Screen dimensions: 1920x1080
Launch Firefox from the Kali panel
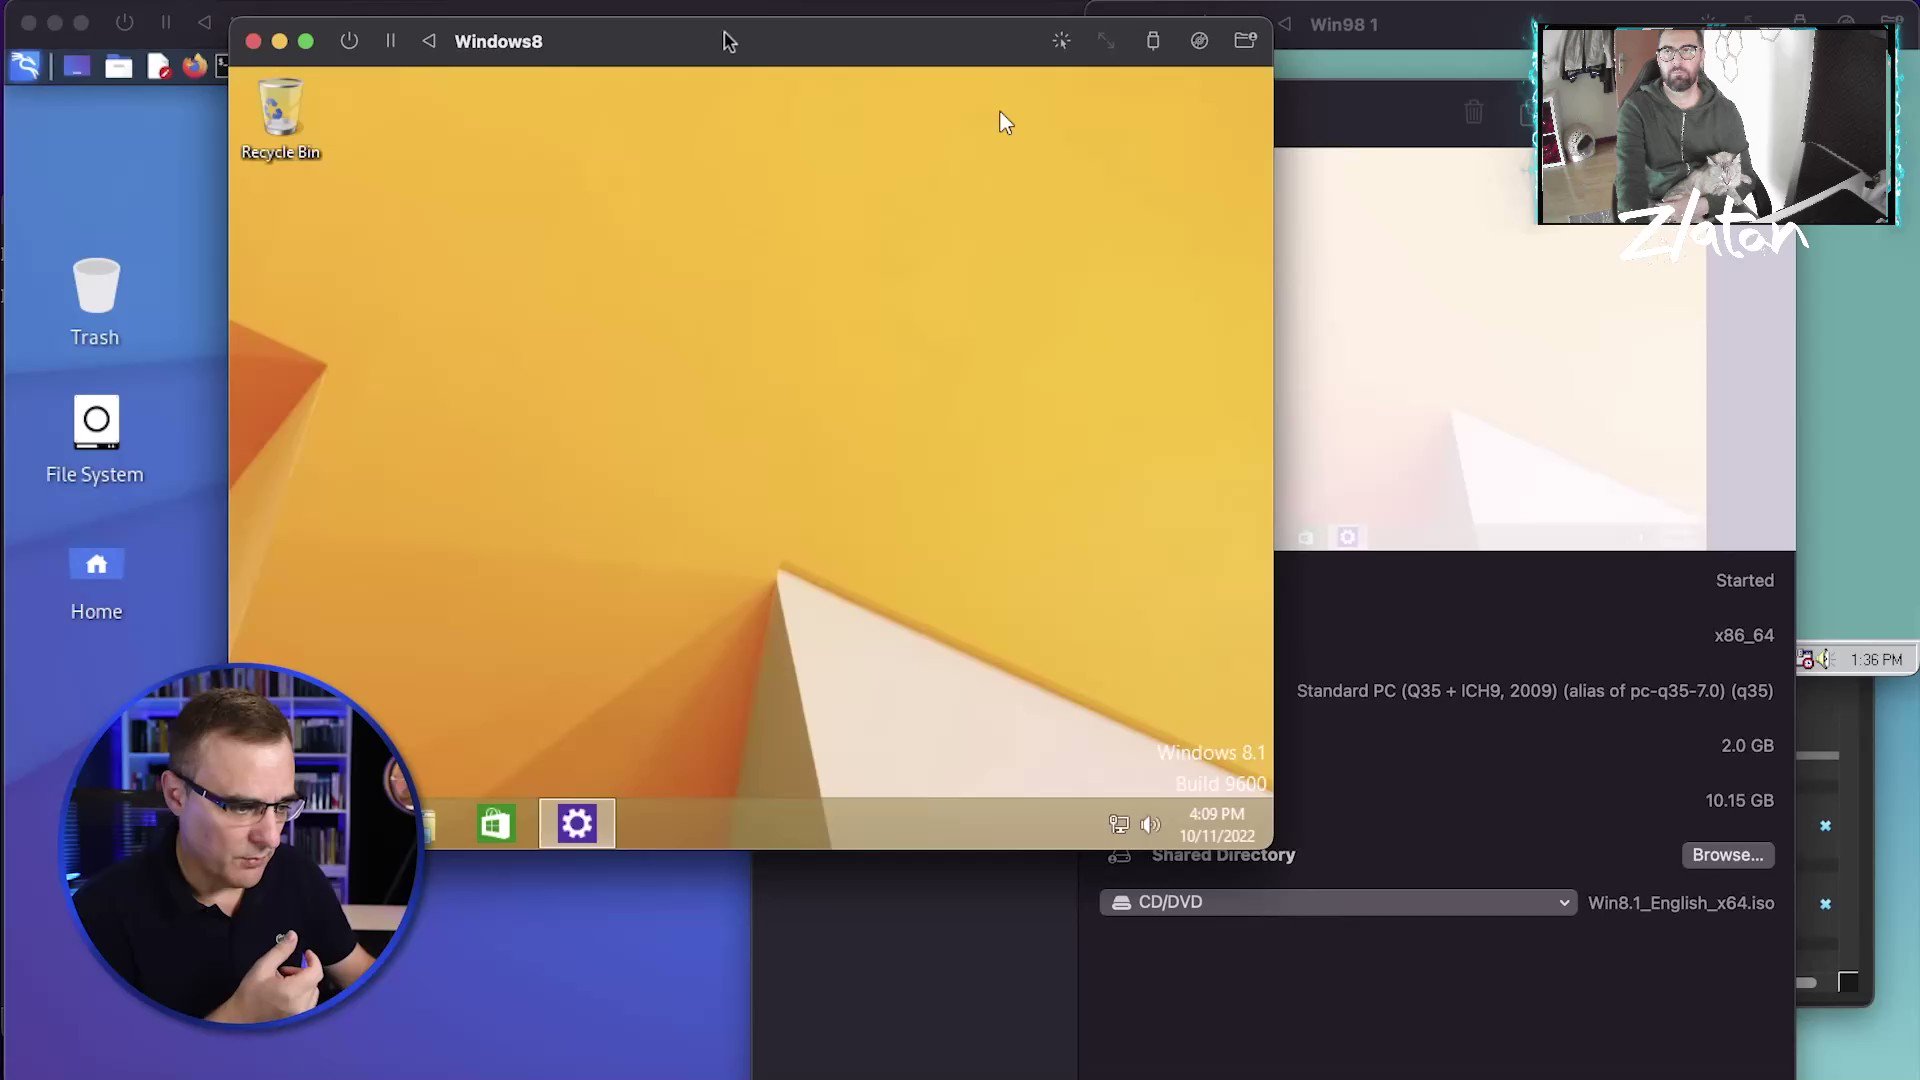194,67
